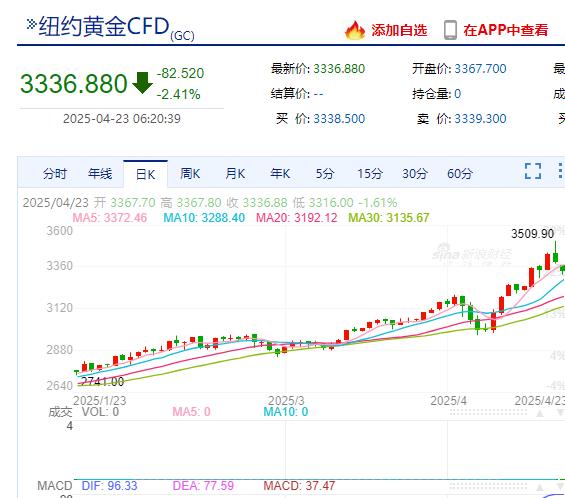Click the phone icon for app viewing
Screen dimensions: 565x498
point(450,30)
